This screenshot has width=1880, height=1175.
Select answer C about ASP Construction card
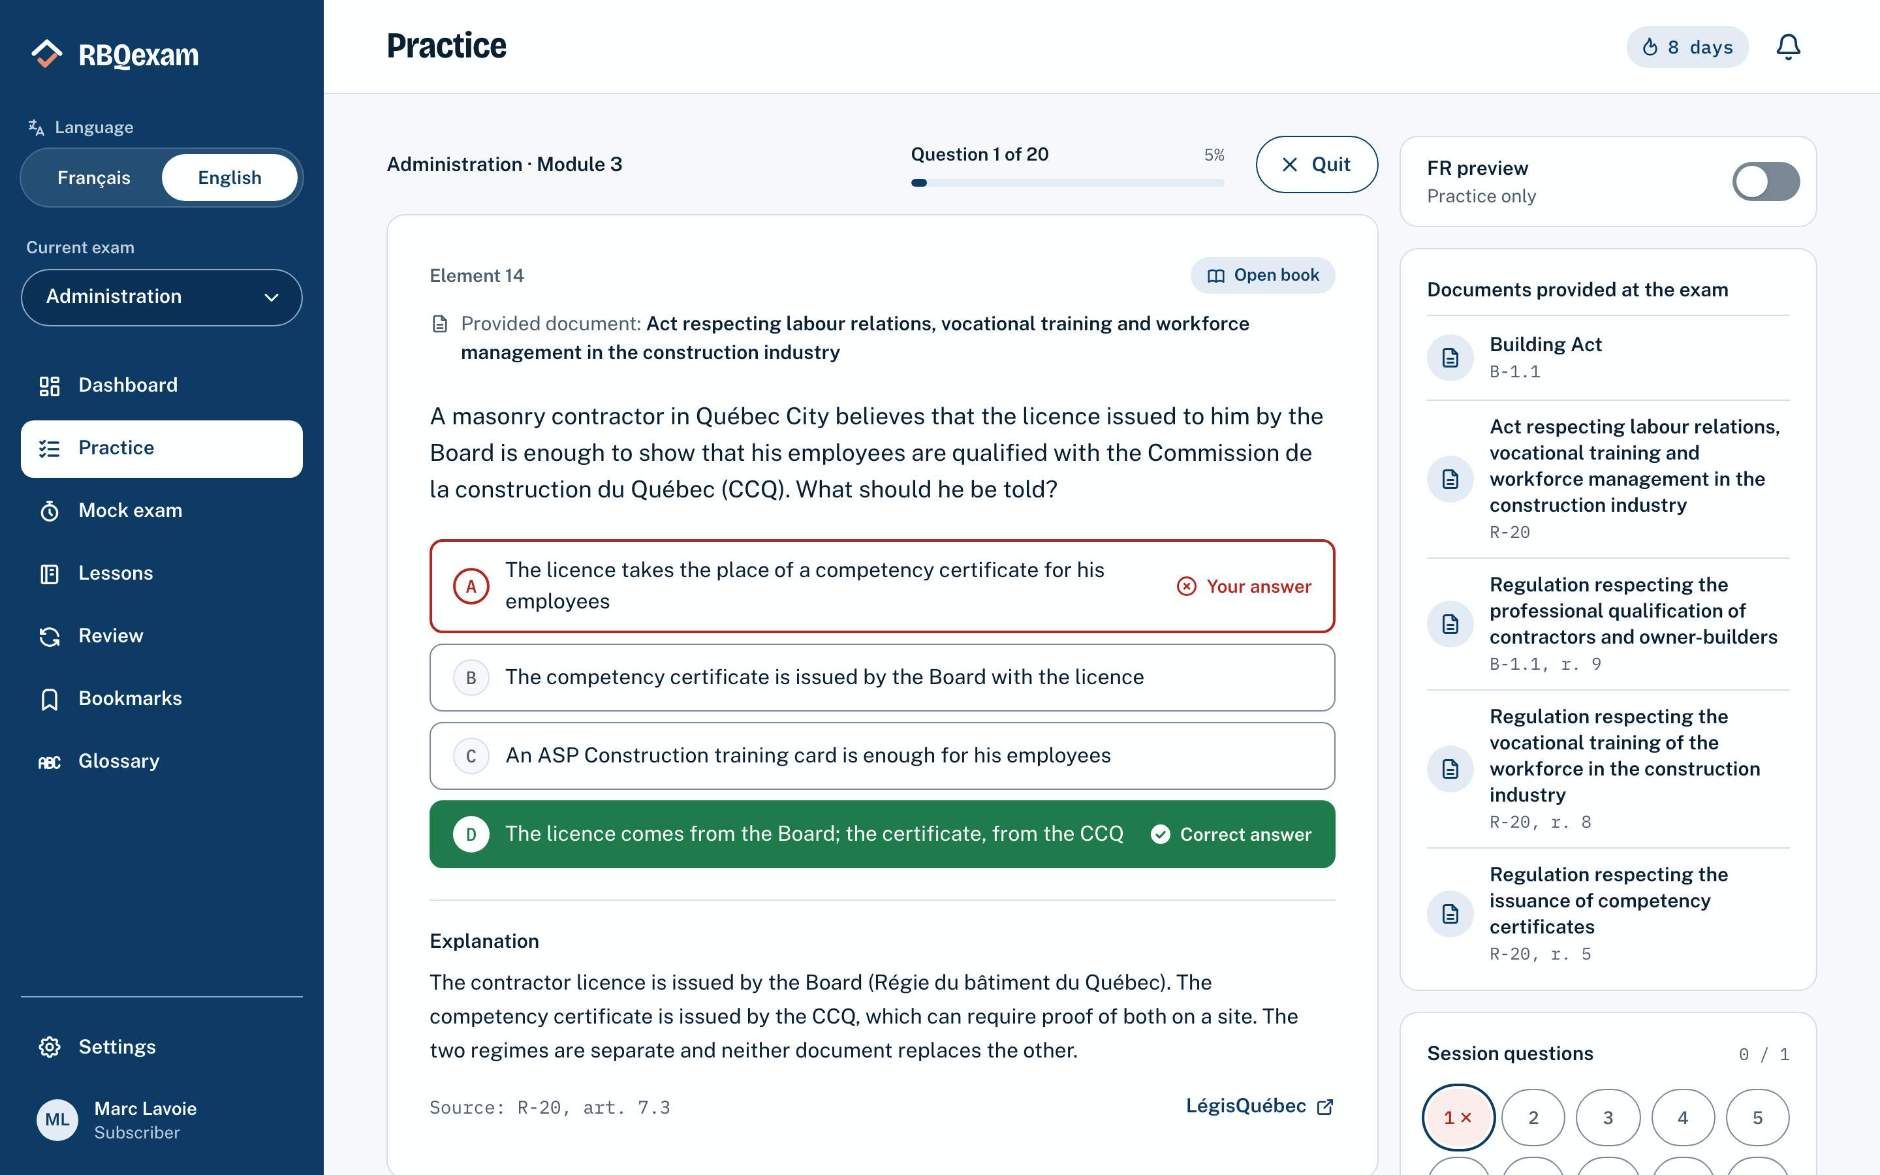[882, 756]
